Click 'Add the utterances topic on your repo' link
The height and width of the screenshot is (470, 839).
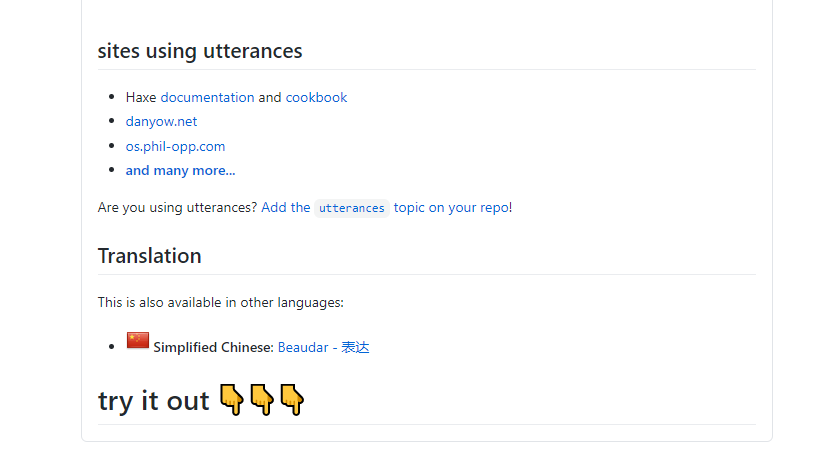tap(386, 208)
